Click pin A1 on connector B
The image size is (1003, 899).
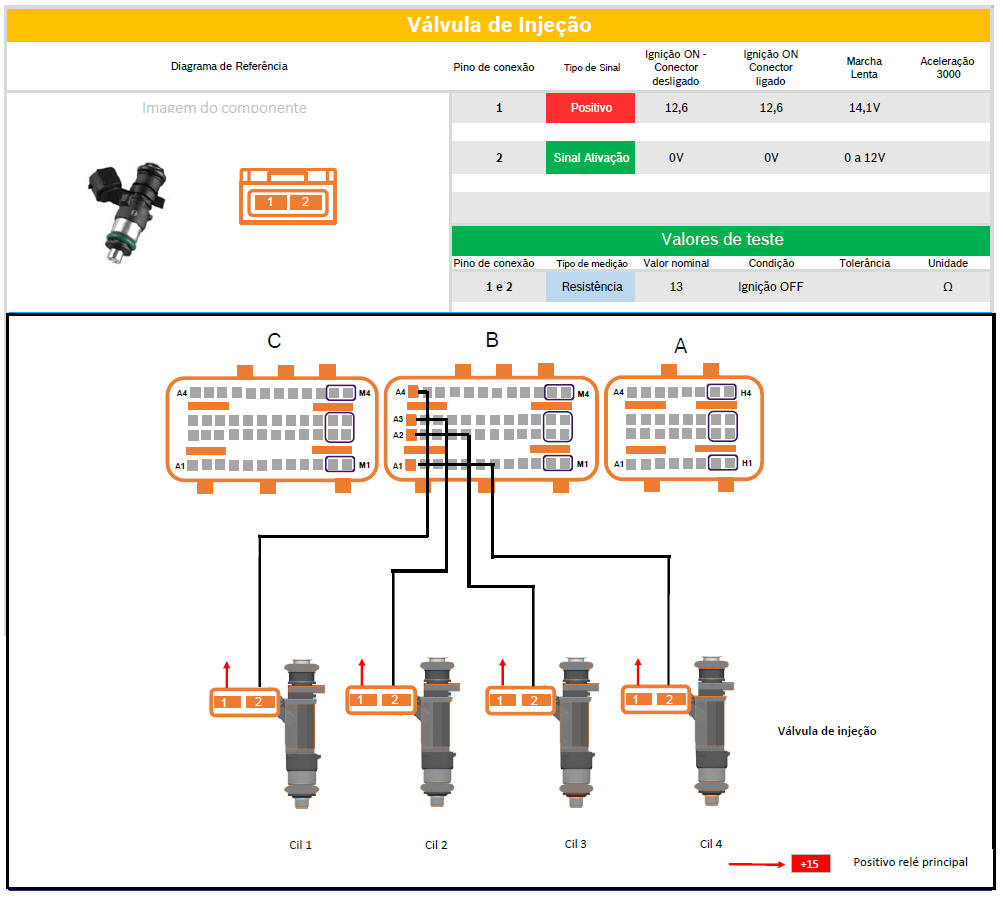[x=413, y=465]
